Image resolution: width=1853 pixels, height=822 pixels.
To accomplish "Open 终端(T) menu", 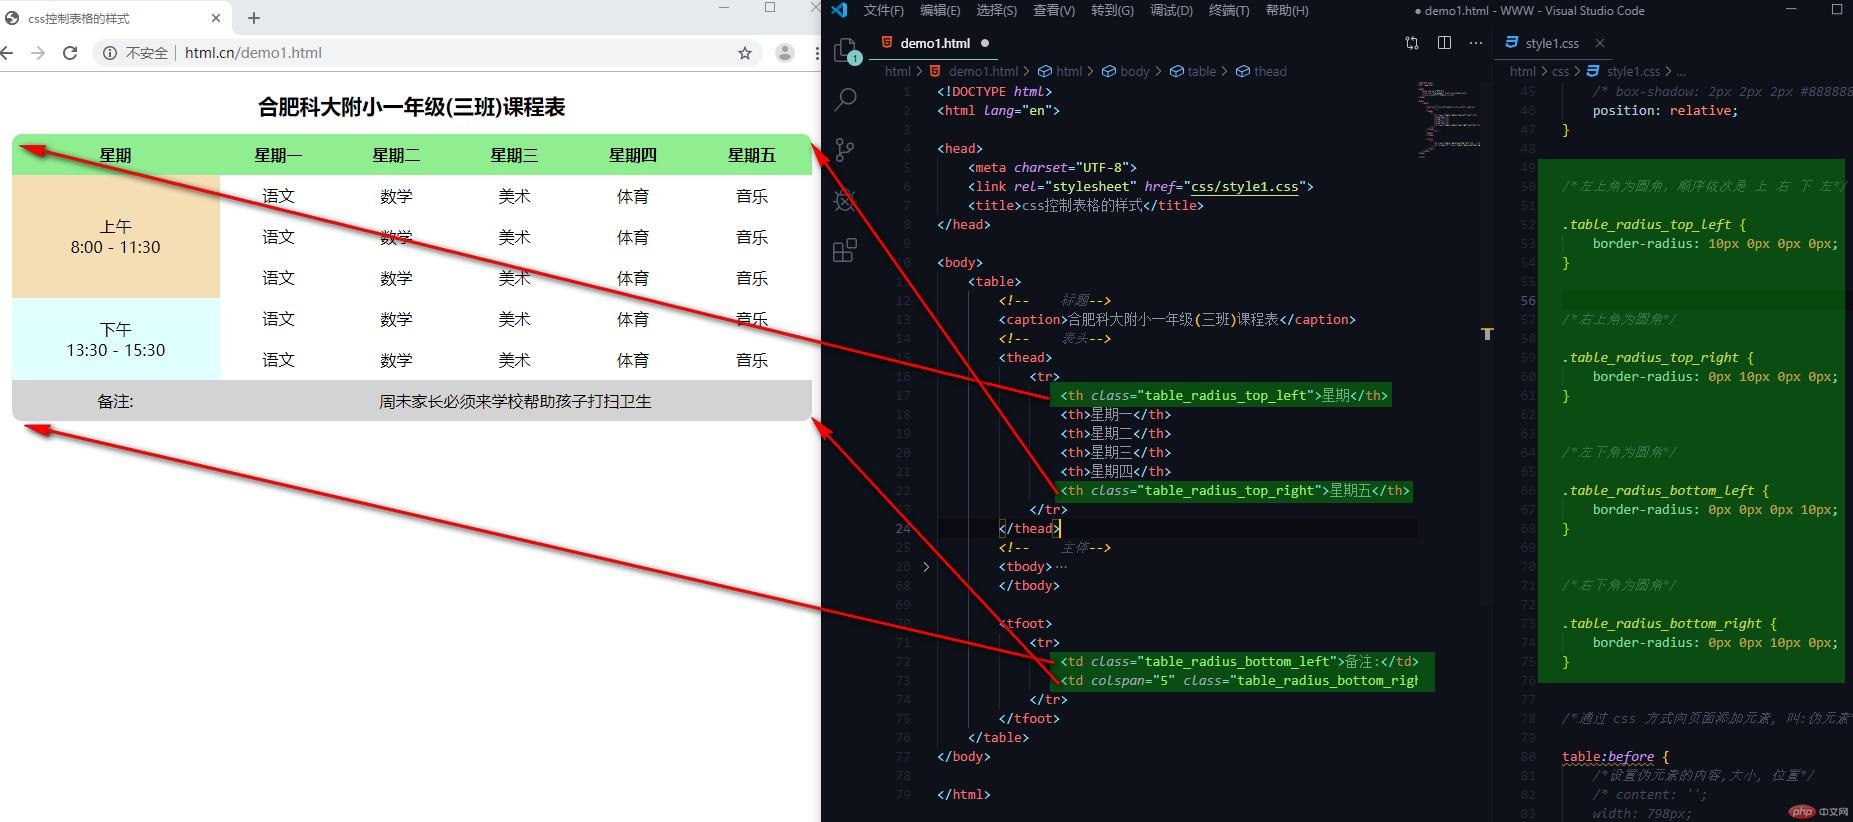I will pos(1229,10).
